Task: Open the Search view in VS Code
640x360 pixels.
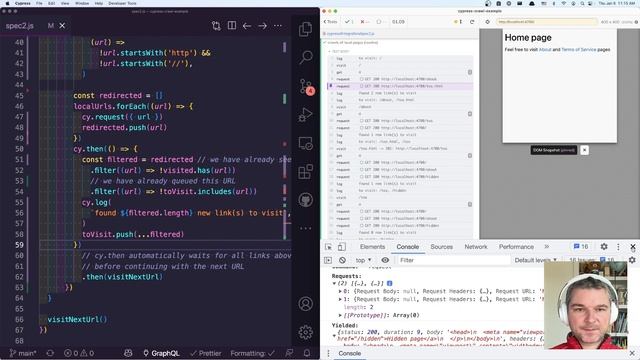Action: coord(305,57)
